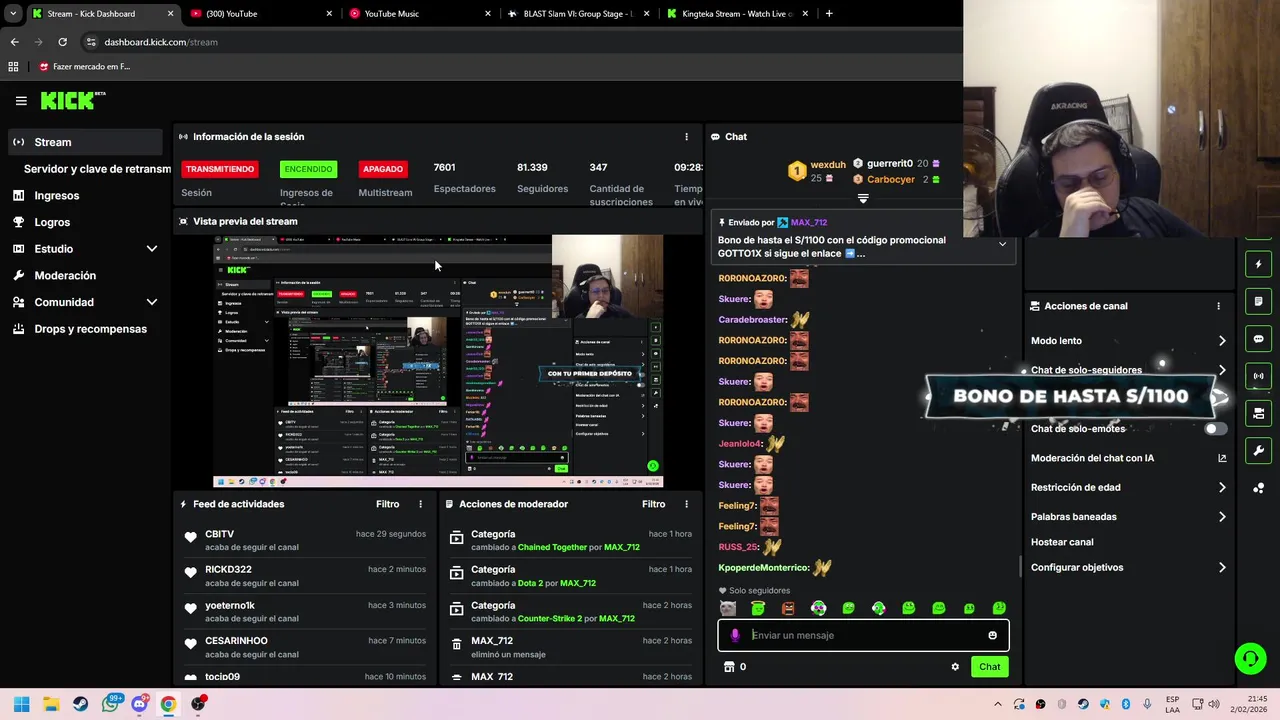Click the shop icon below message box

click(x=729, y=667)
